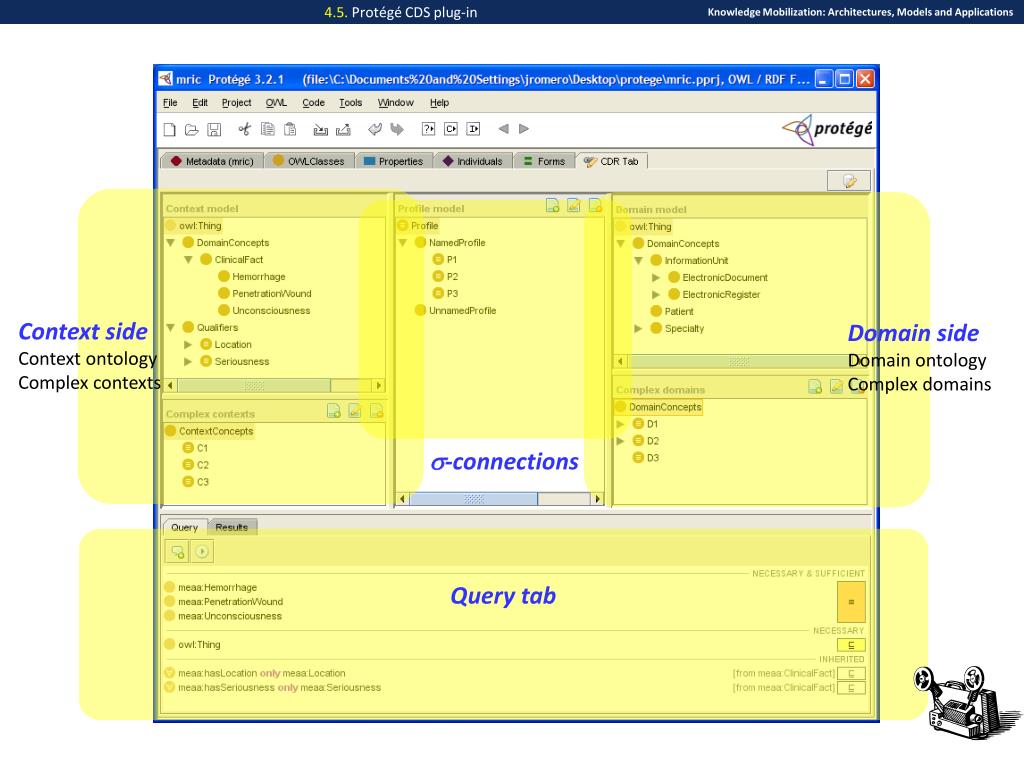
Task: Switch to the Properties tab
Action: [x=393, y=161]
